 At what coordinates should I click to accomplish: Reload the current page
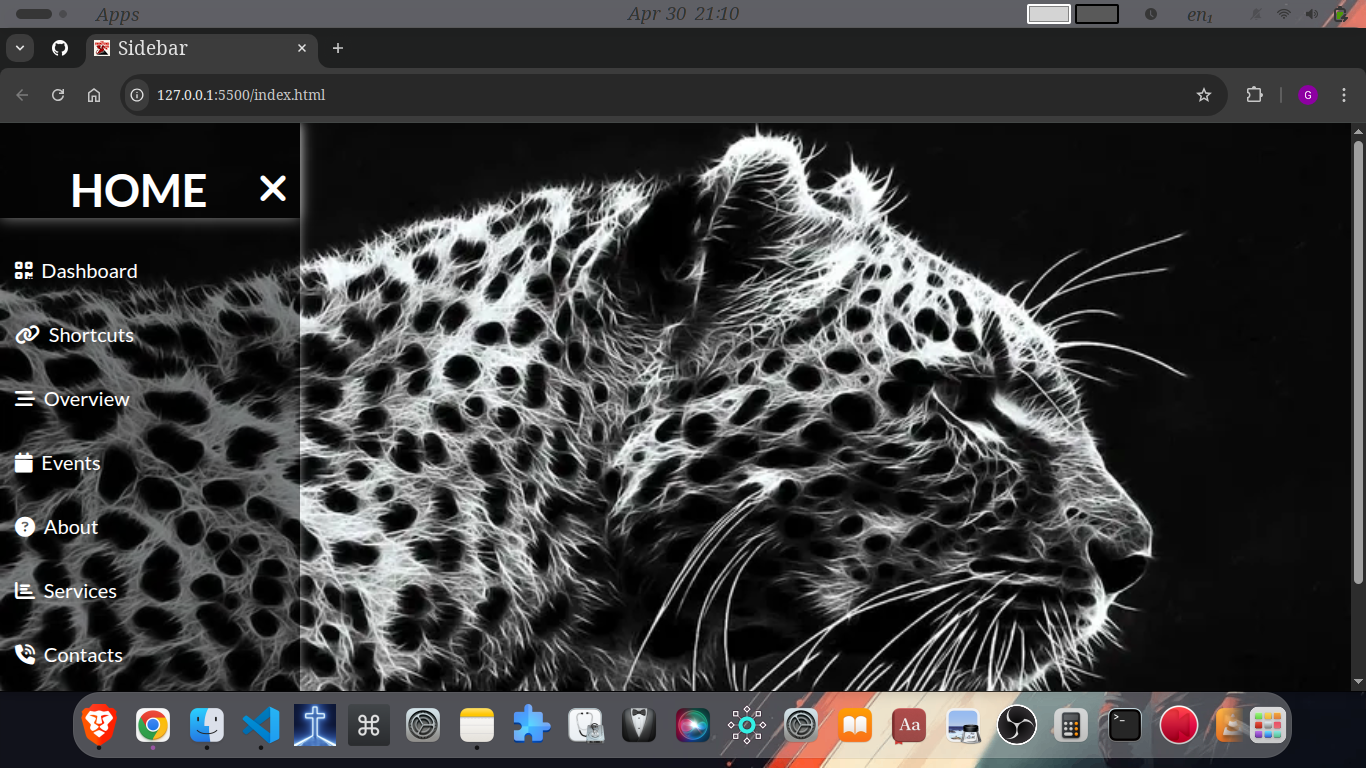click(x=58, y=95)
